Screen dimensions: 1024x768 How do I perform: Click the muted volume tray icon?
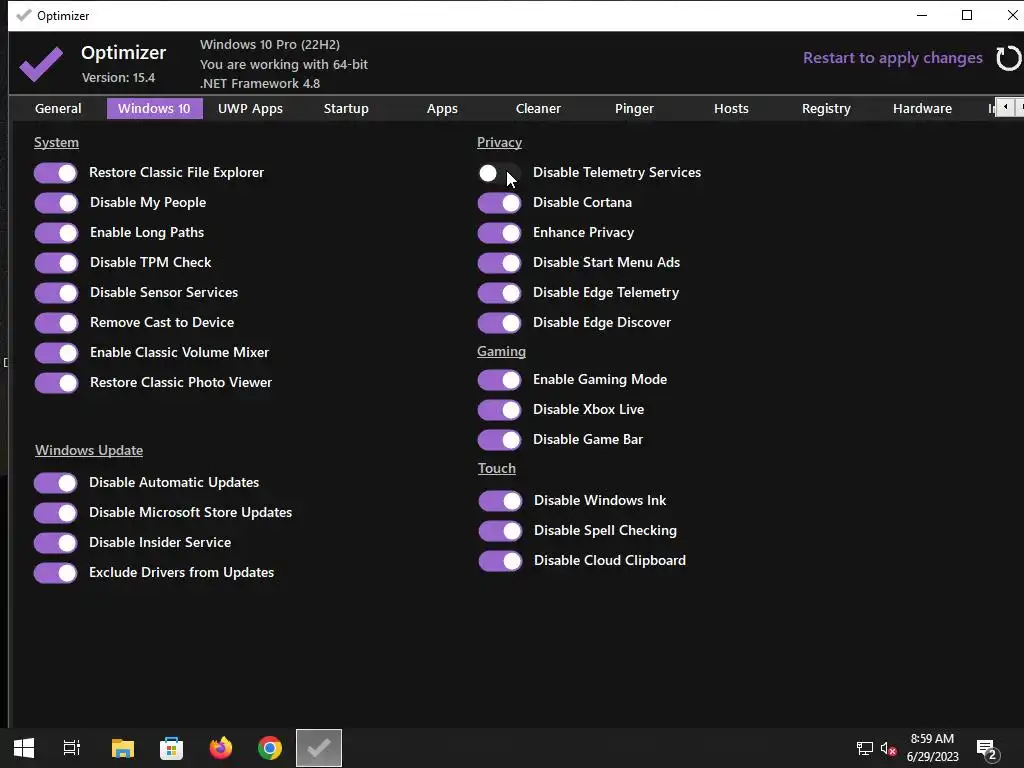pyautogui.click(x=888, y=748)
